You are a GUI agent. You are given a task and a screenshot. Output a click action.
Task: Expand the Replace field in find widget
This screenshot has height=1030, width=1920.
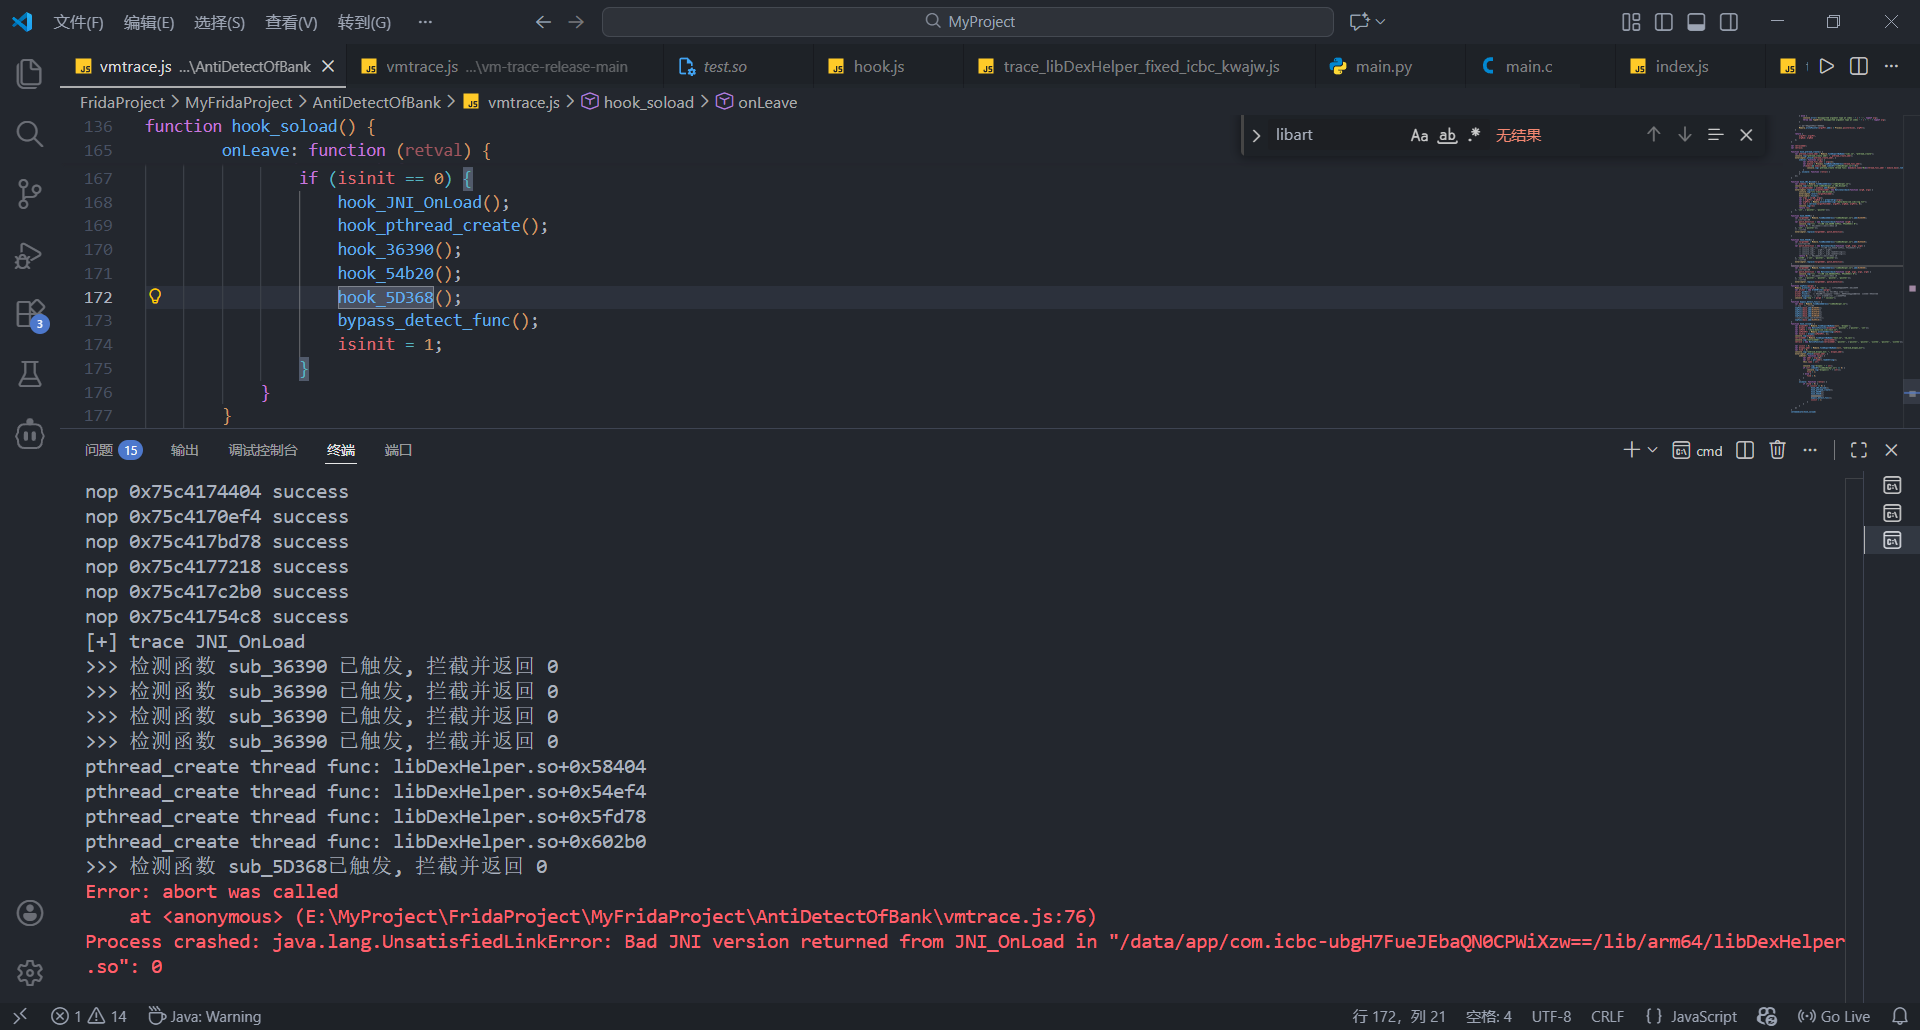click(x=1257, y=135)
